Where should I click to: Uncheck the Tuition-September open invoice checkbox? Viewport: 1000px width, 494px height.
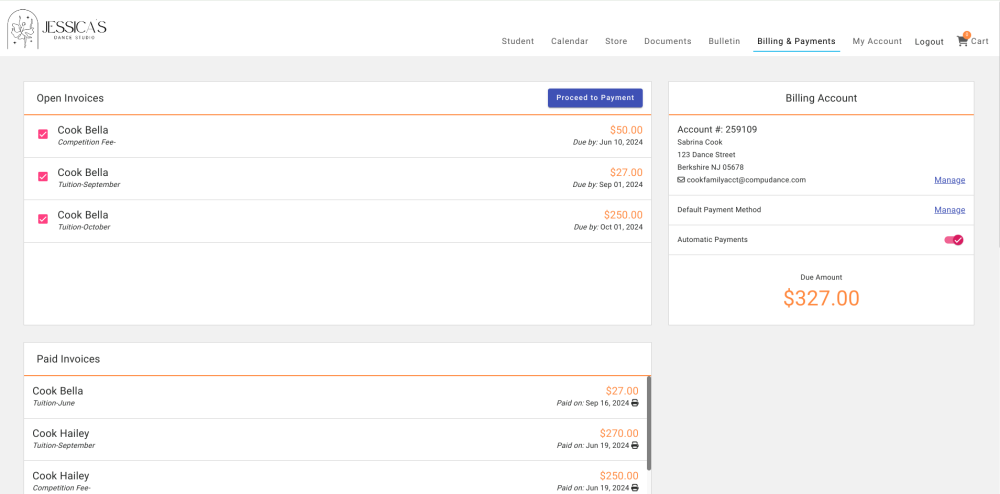click(x=43, y=177)
